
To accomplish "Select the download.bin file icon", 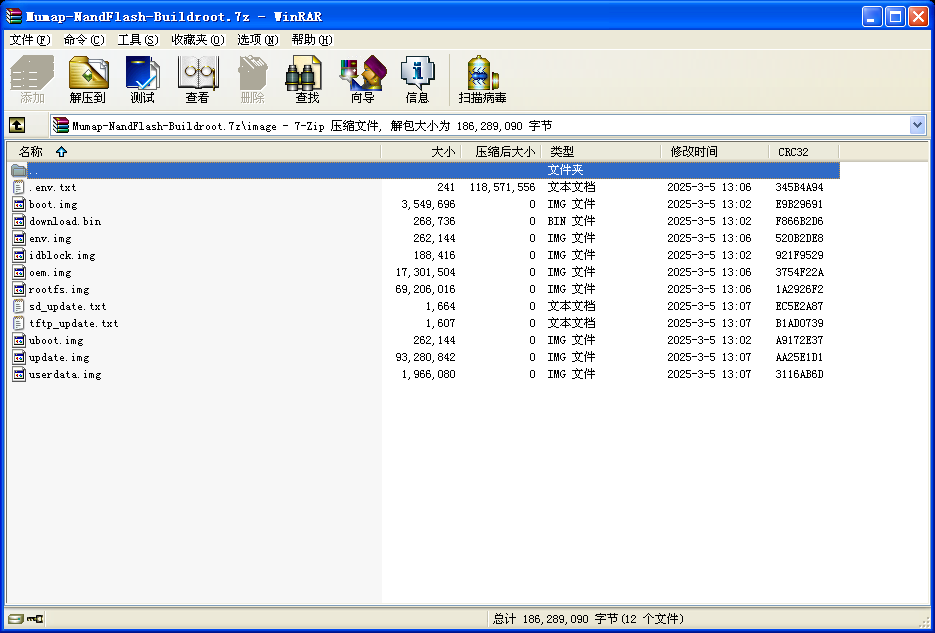I will [x=19, y=221].
